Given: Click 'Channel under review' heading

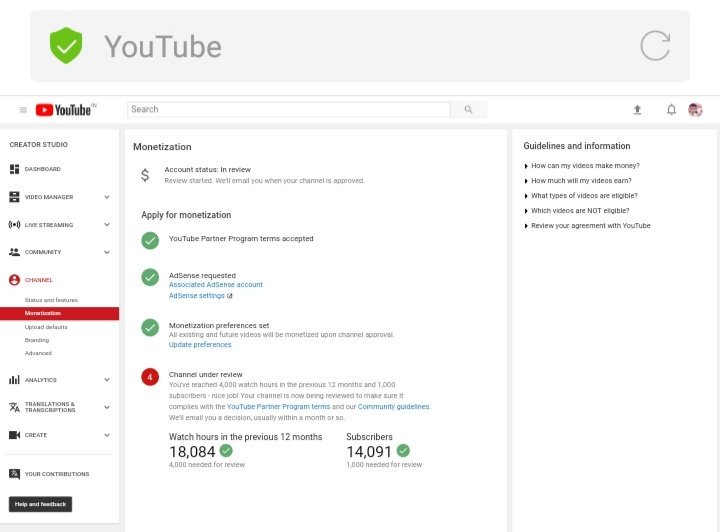Looking at the screenshot, I should tap(206, 375).
